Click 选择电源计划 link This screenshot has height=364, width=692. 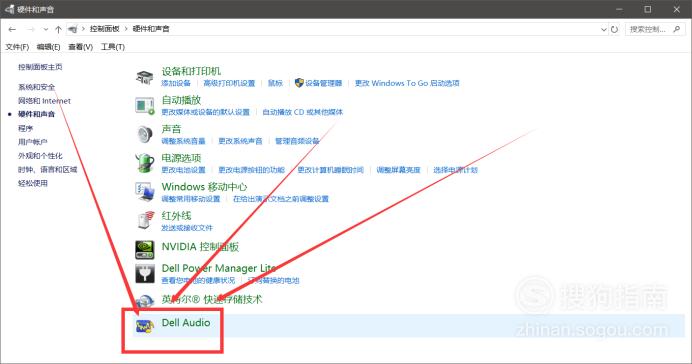(455, 170)
